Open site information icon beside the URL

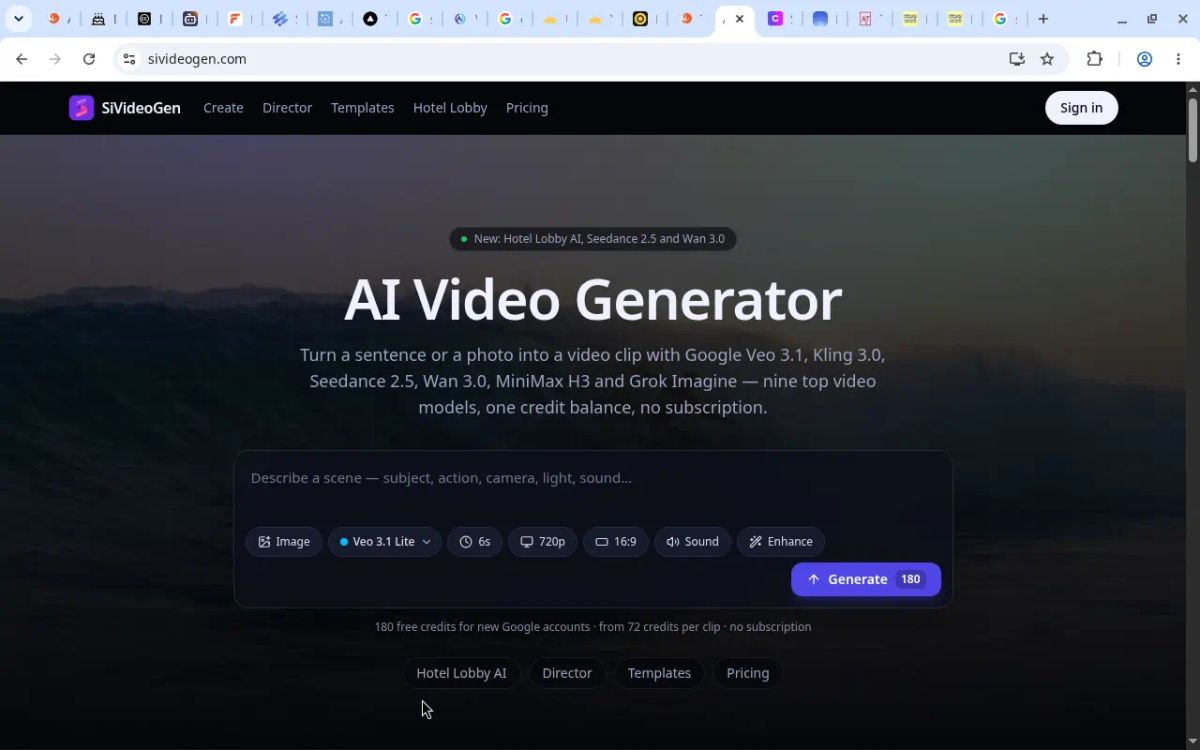[x=129, y=59]
